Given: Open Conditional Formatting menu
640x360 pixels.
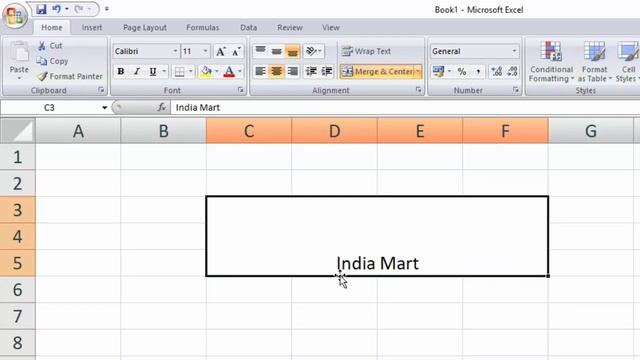Looking at the screenshot, I should pos(551,62).
